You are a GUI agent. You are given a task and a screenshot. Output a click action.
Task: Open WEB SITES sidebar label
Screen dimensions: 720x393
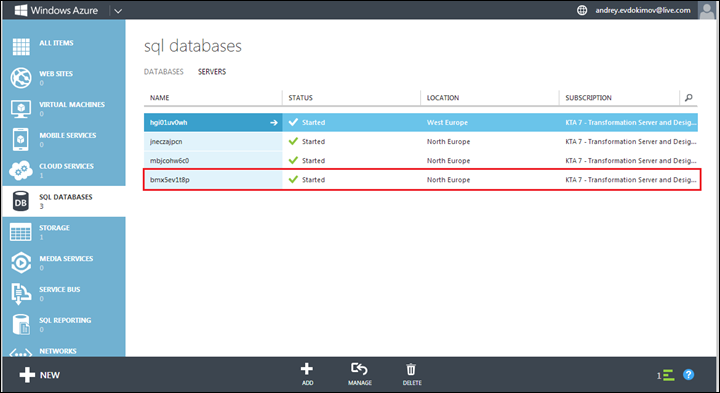(56, 73)
